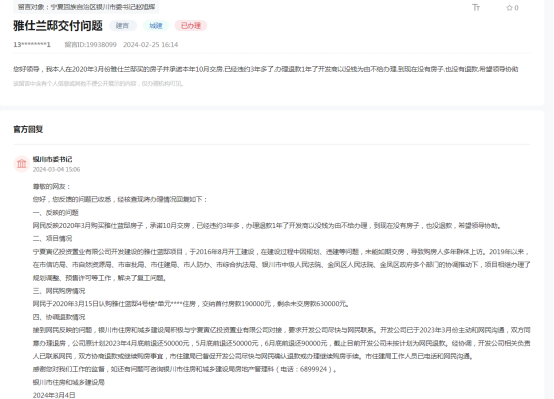The width and height of the screenshot is (554, 399).
Task: Click the responder name "银川市委书记"
Action: pos(52,159)
